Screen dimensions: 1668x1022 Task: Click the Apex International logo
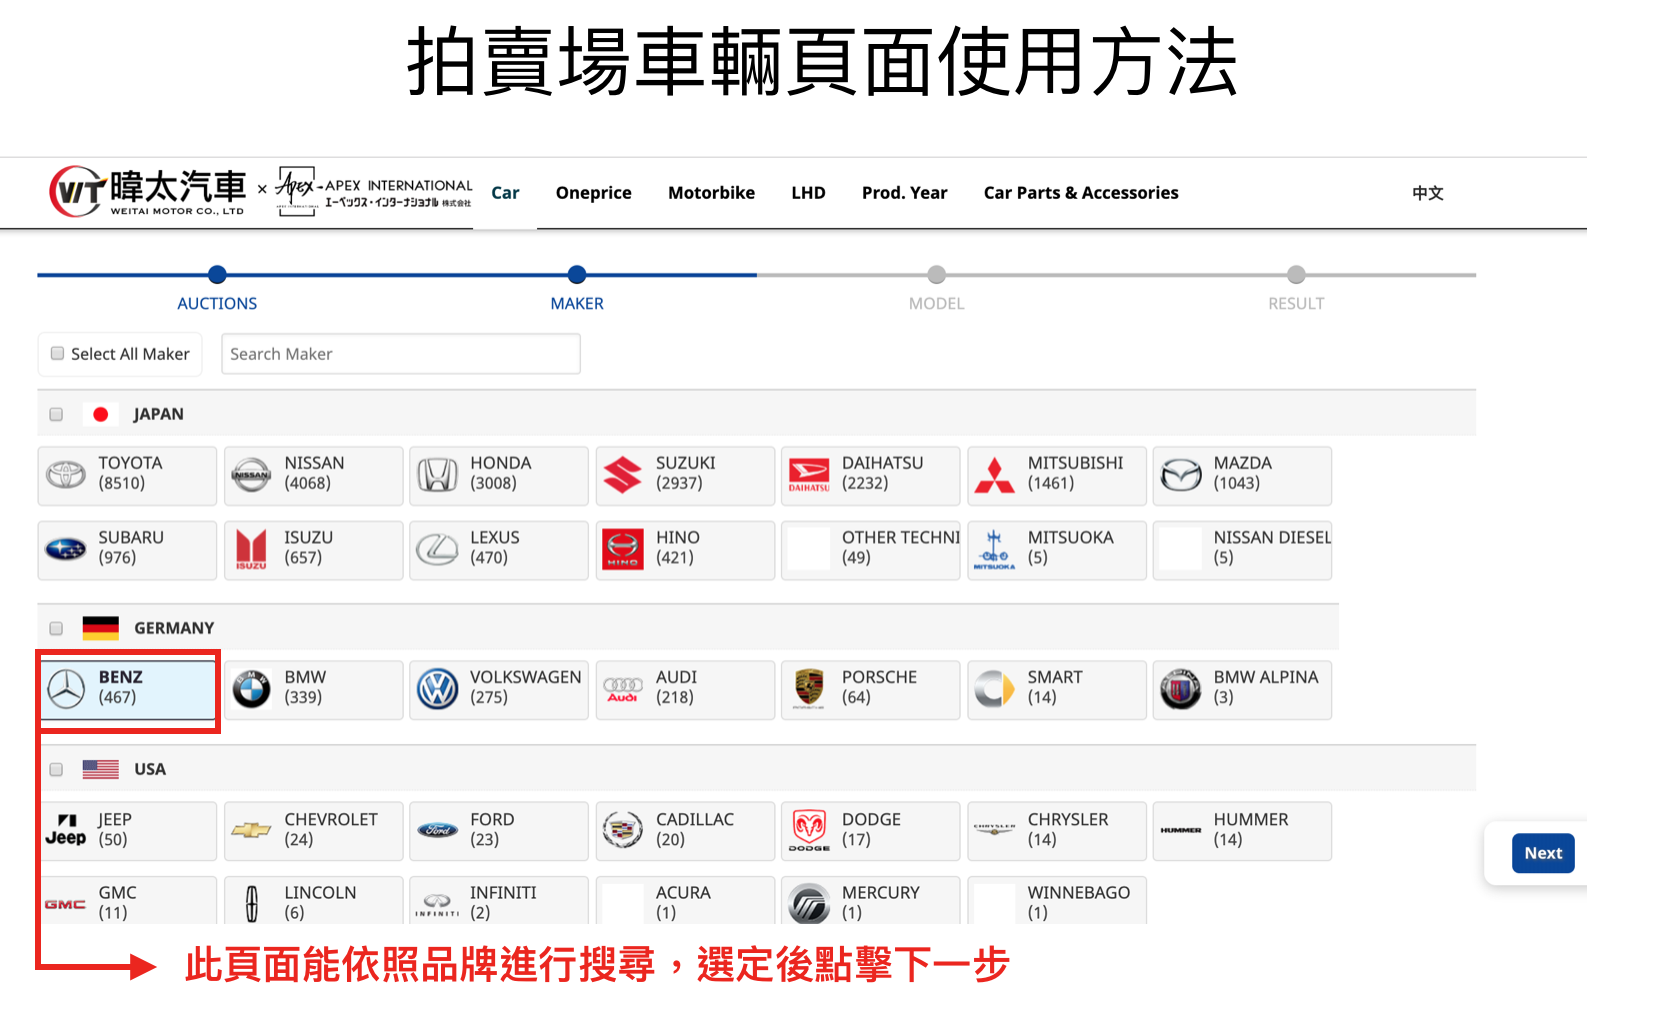(374, 192)
